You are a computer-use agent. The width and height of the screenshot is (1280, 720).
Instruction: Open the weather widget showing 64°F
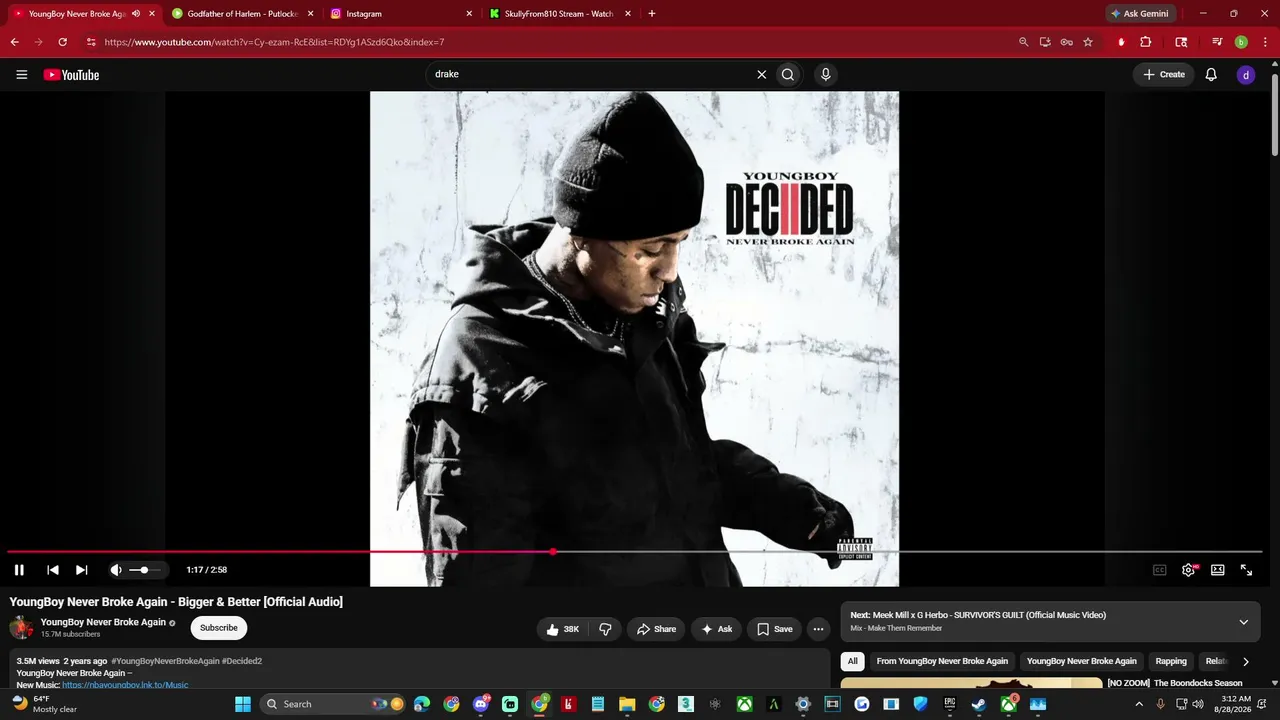45,704
